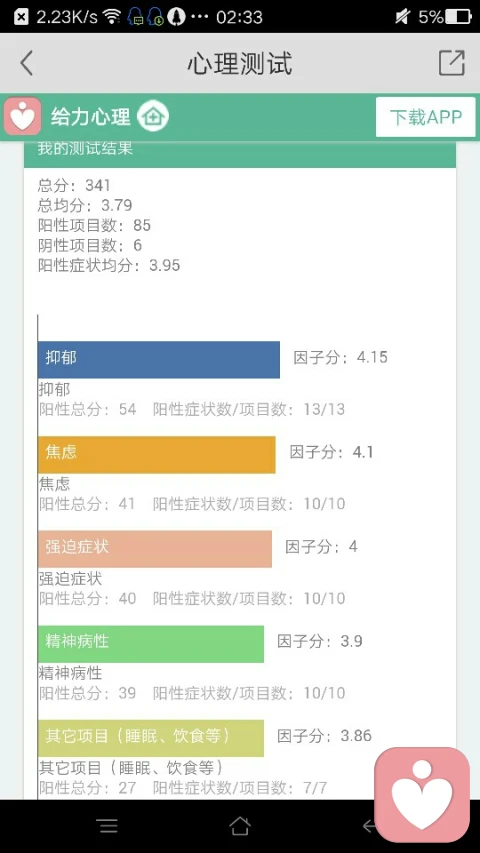
Task: Tap the 心理测试 page title
Action: [x=240, y=63]
